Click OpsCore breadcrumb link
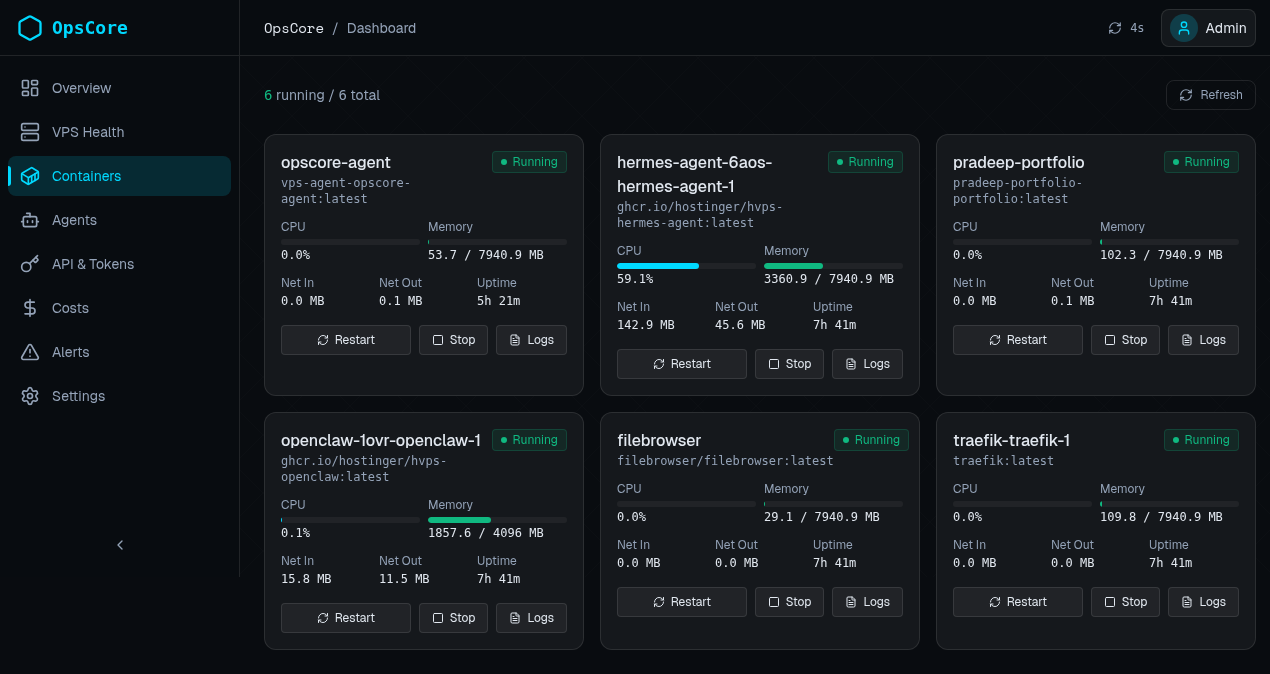Image resolution: width=1270 pixels, height=674 pixels. (x=294, y=28)
